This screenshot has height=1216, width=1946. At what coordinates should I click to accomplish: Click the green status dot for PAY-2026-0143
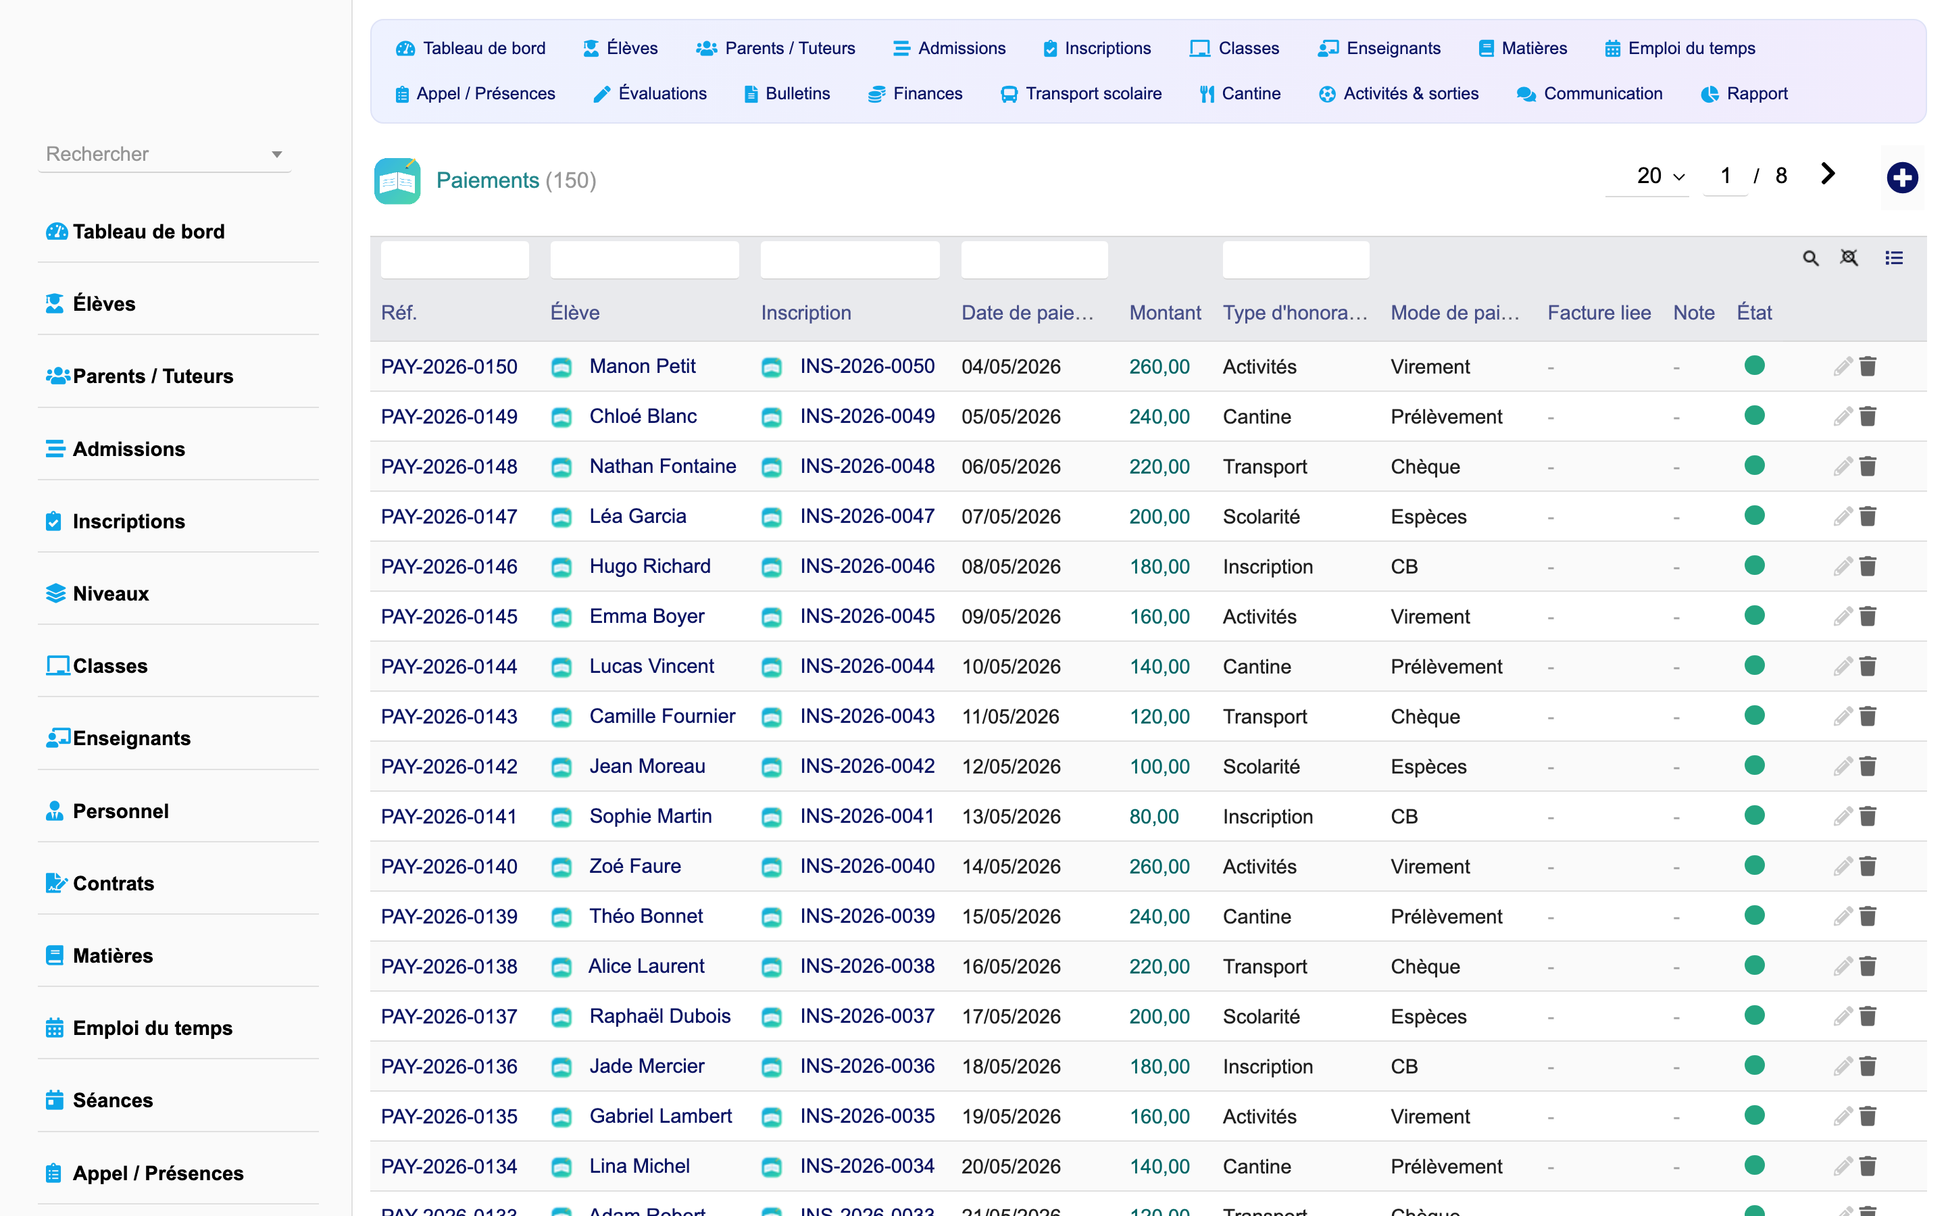click(1754, 716)
